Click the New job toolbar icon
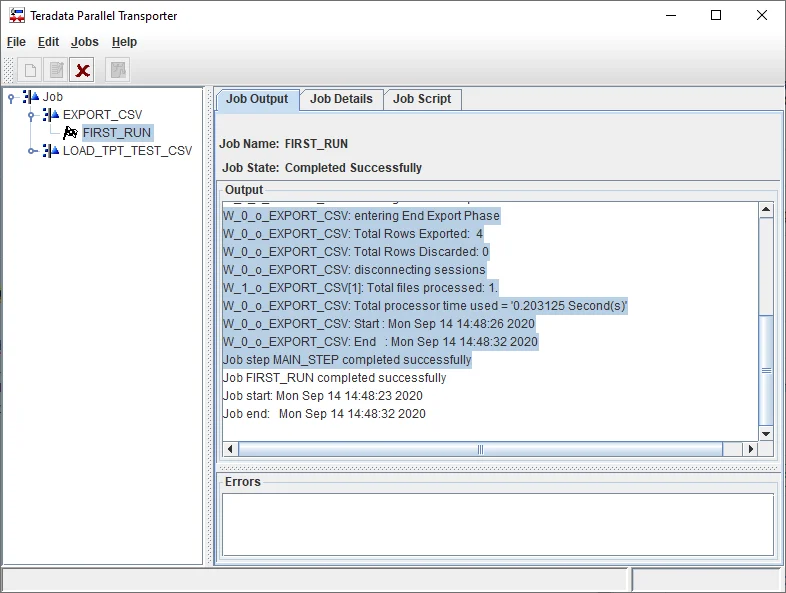Image resolution: width=786 pixels, height=593 pixels. 31,70
